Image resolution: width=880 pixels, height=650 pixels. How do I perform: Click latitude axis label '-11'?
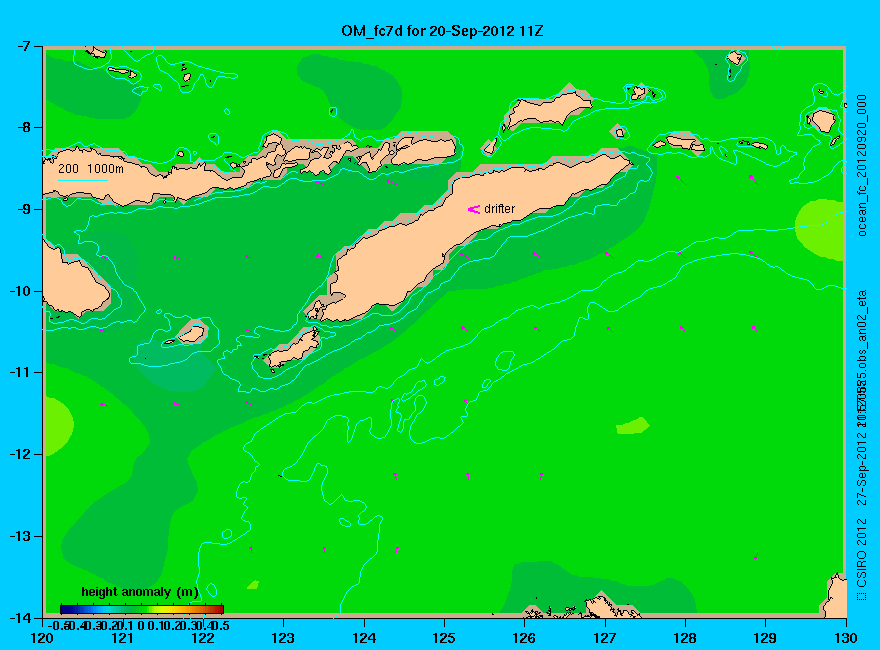point(19,372)
